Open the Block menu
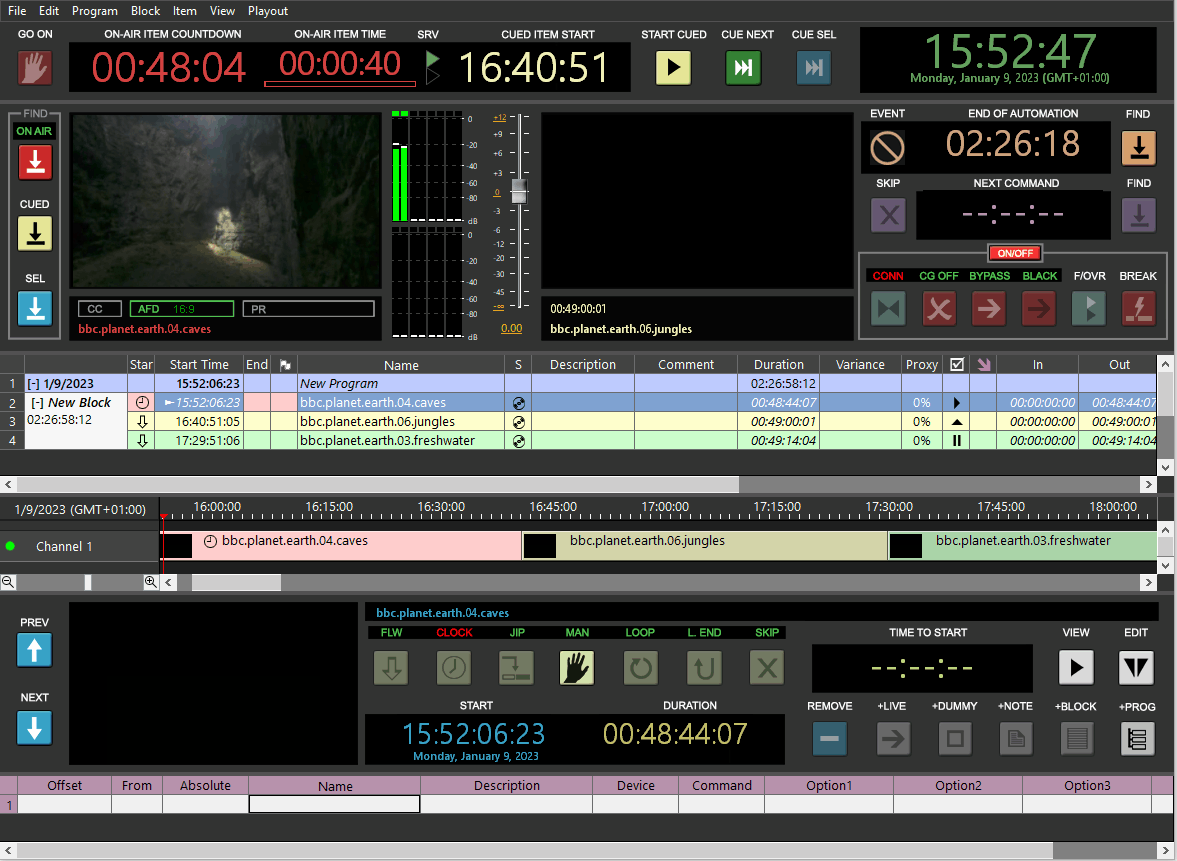This screenshot has height=861, width=1177. point(145,11)
